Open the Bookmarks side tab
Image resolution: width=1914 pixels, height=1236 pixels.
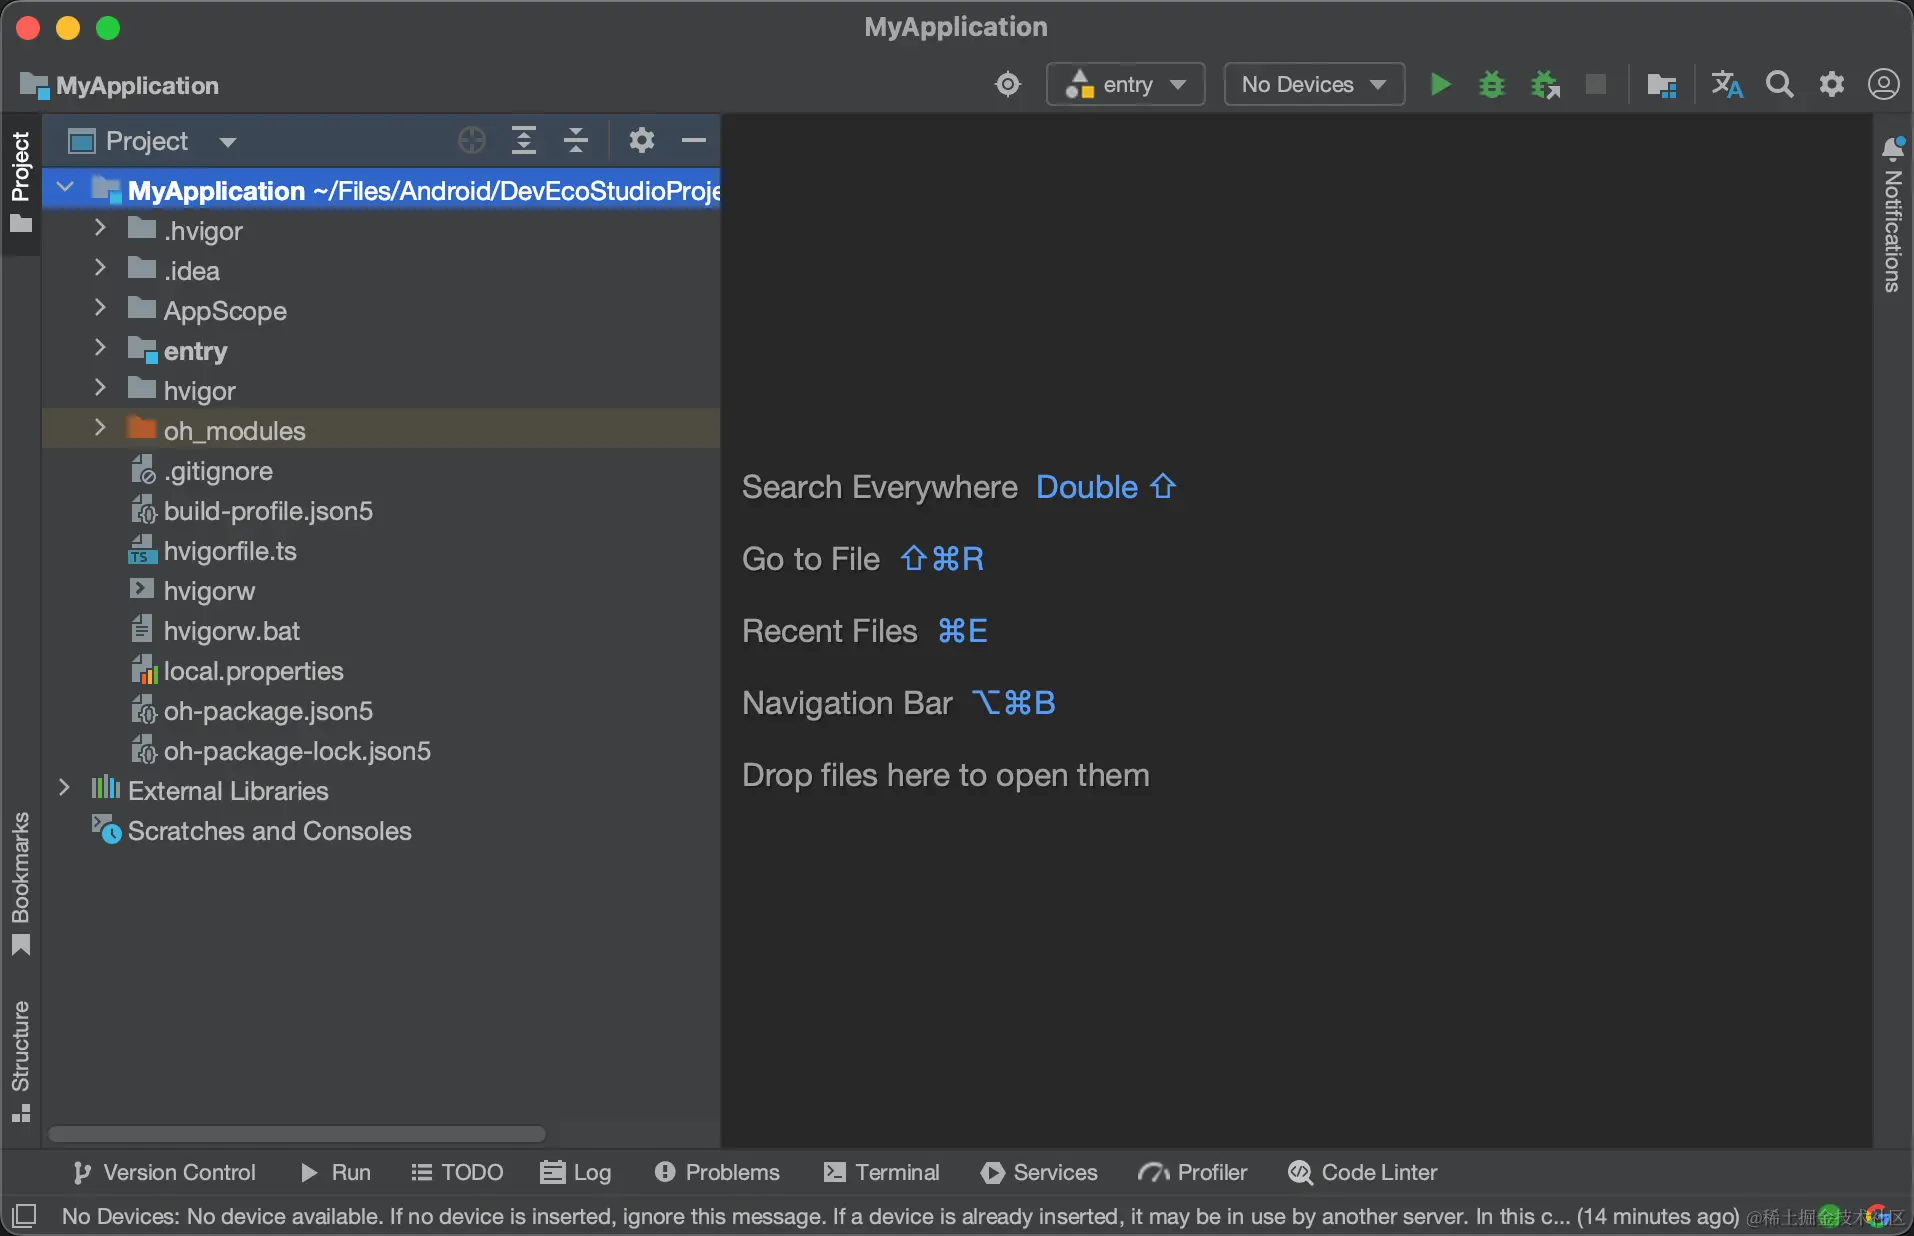(x=21, y=884)
